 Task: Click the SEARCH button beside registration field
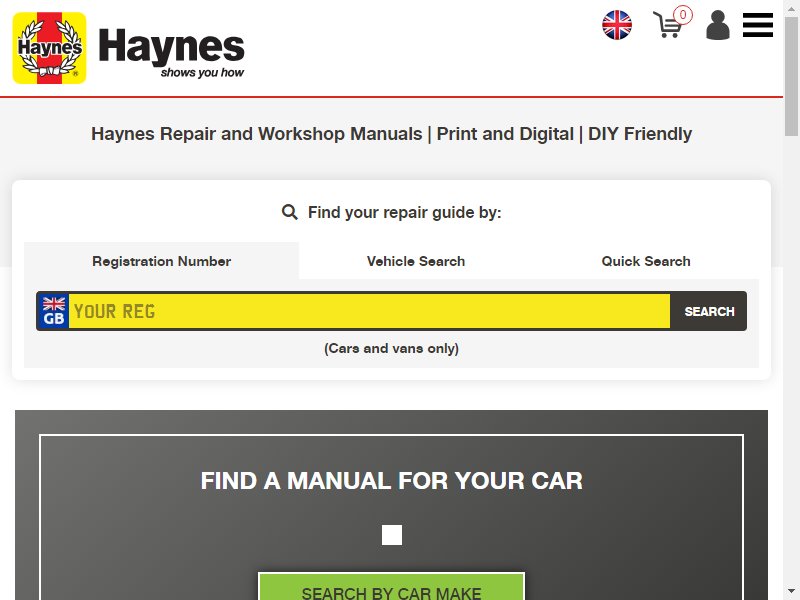click(709, 311)
